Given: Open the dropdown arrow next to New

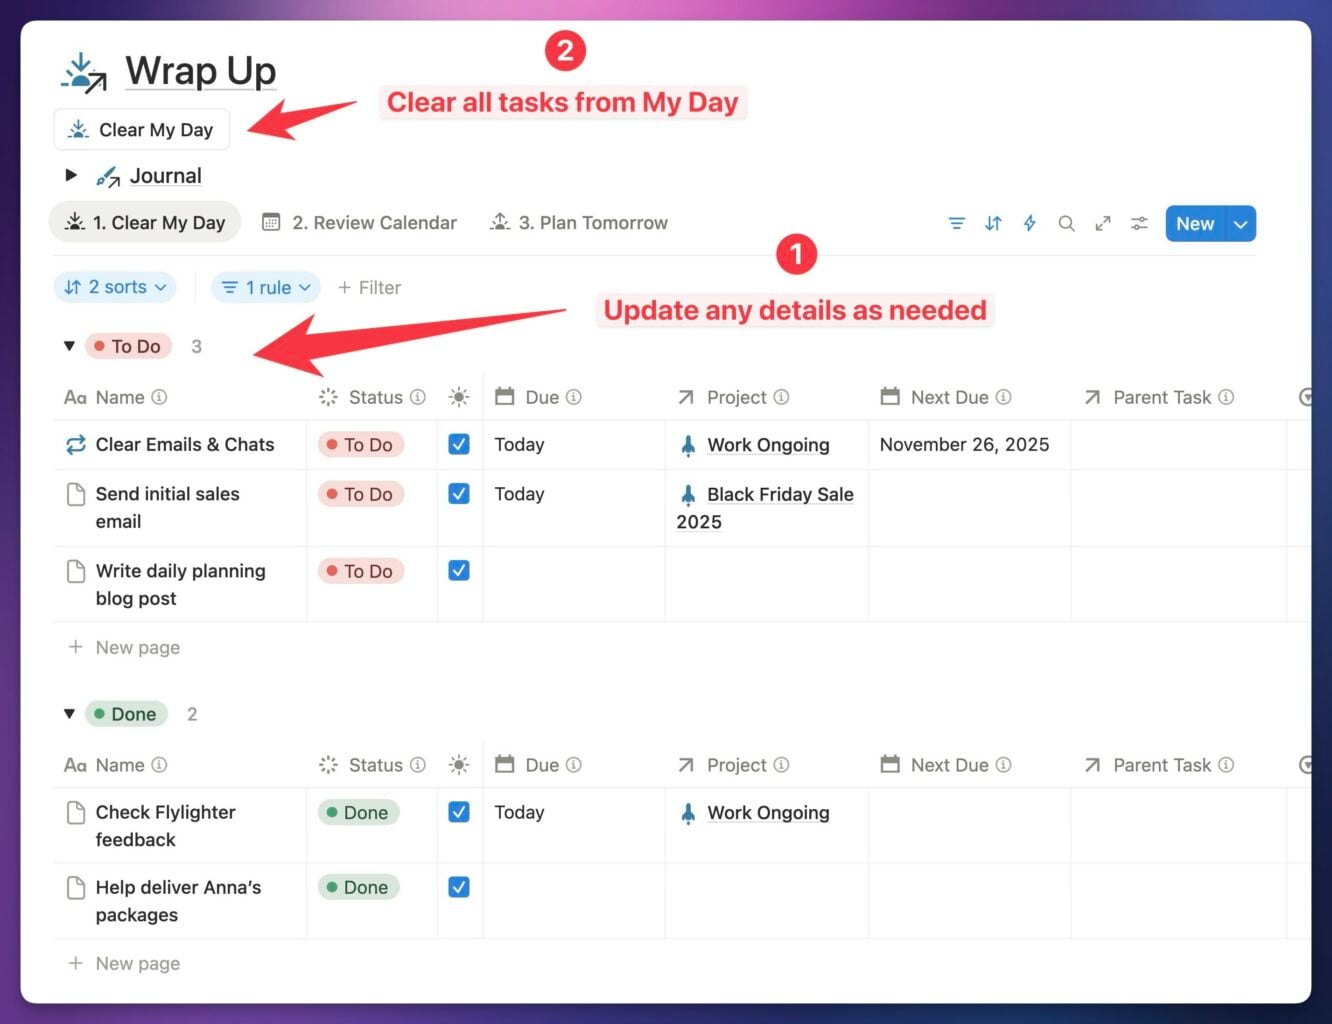Looking at the screenshot, I should coord(1240,224).
